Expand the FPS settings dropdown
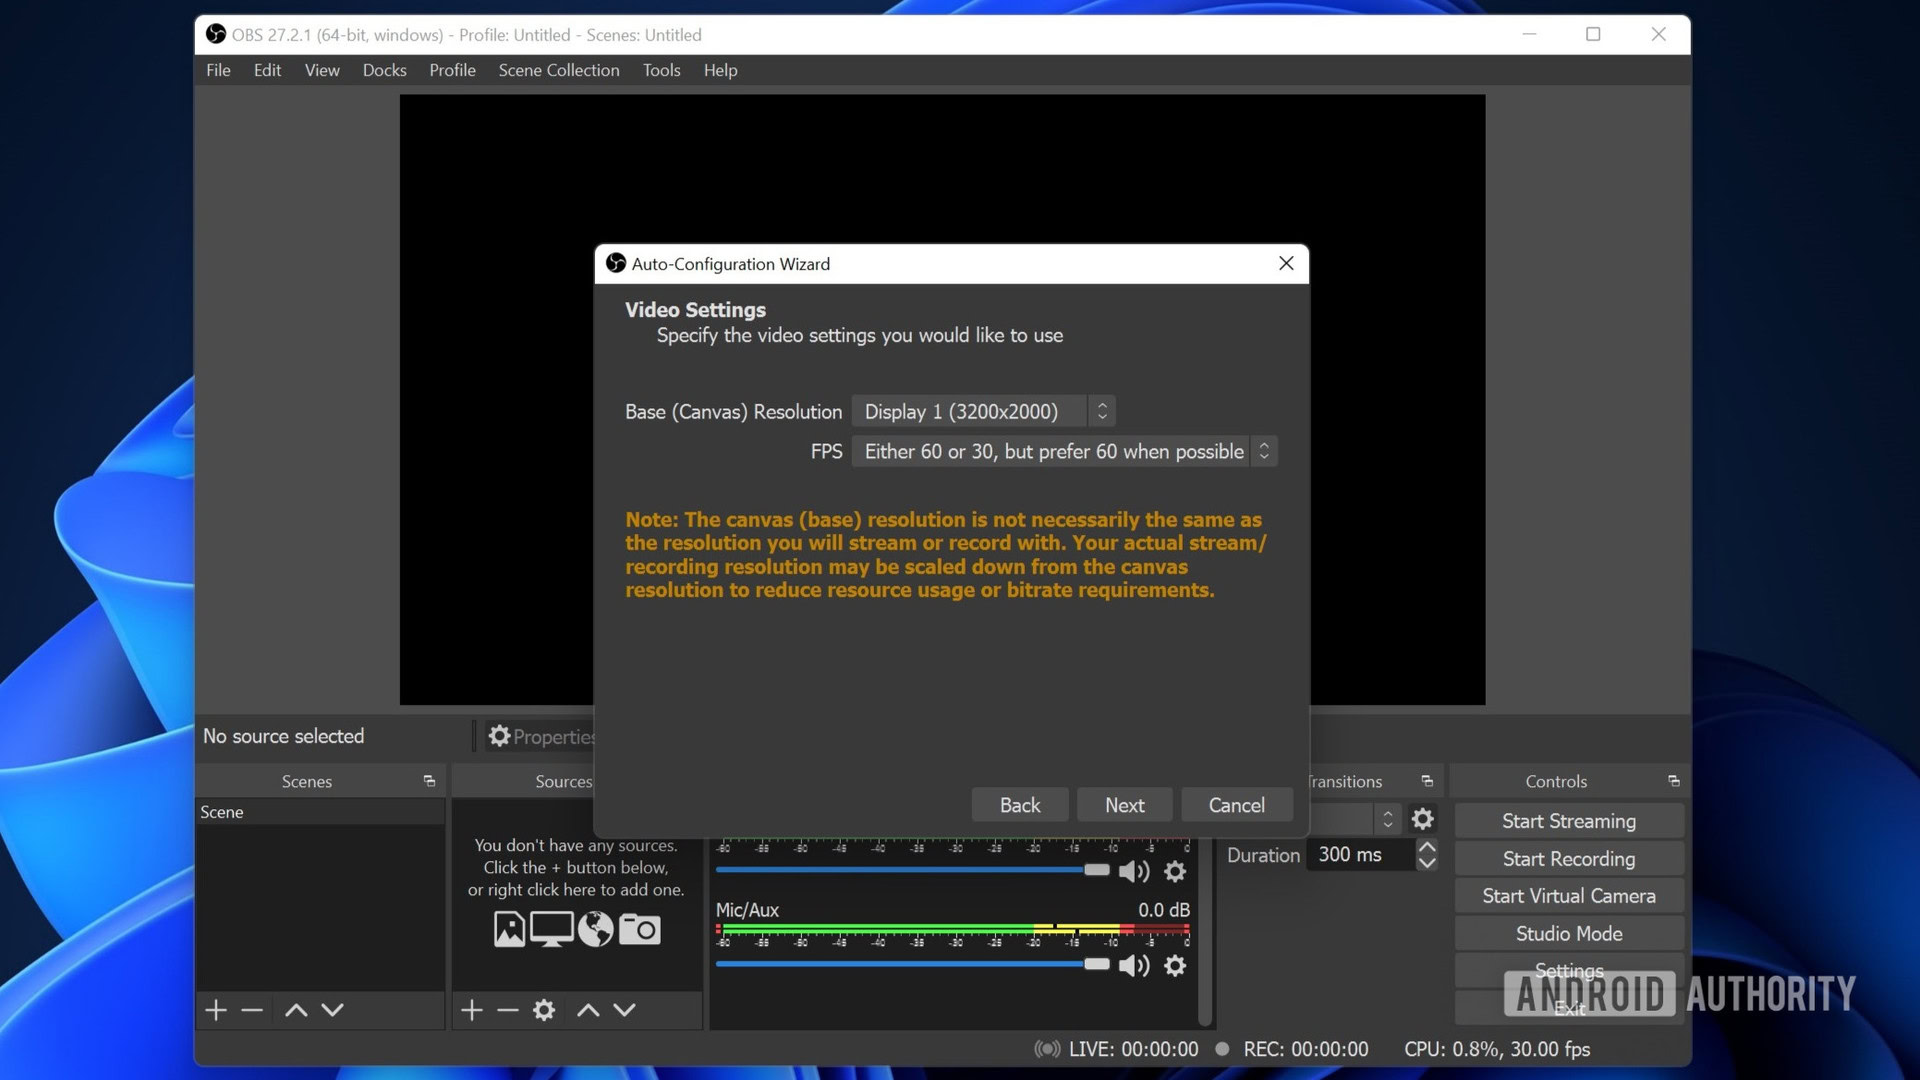 (1262, 451)
